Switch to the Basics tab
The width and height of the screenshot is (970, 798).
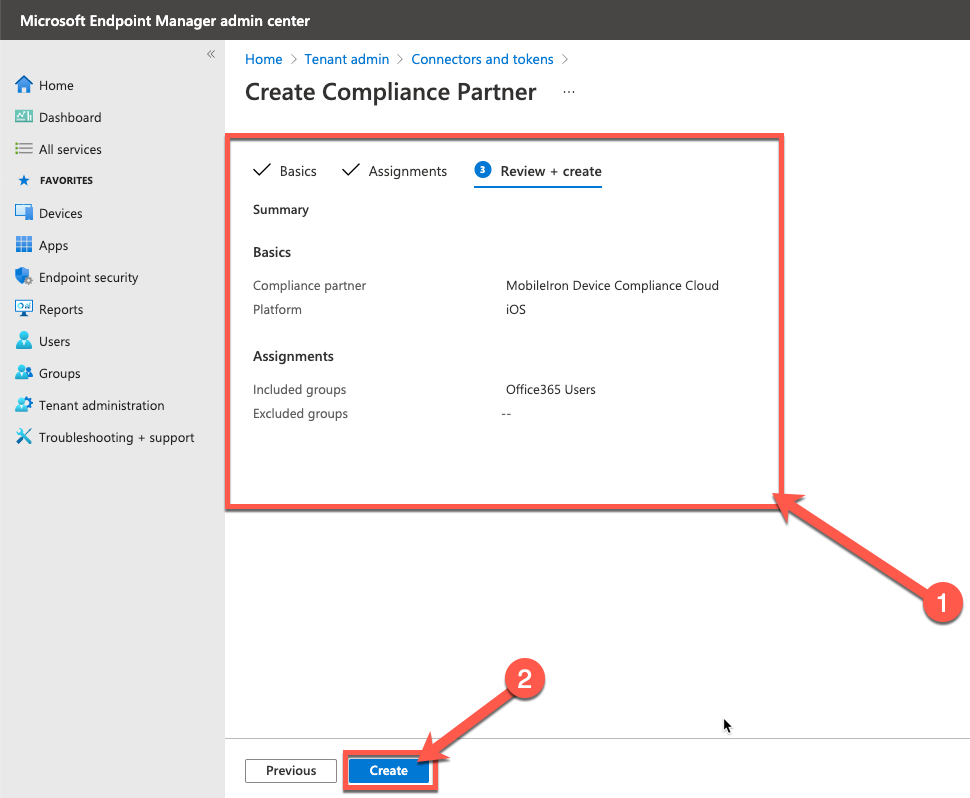[296, 170]
